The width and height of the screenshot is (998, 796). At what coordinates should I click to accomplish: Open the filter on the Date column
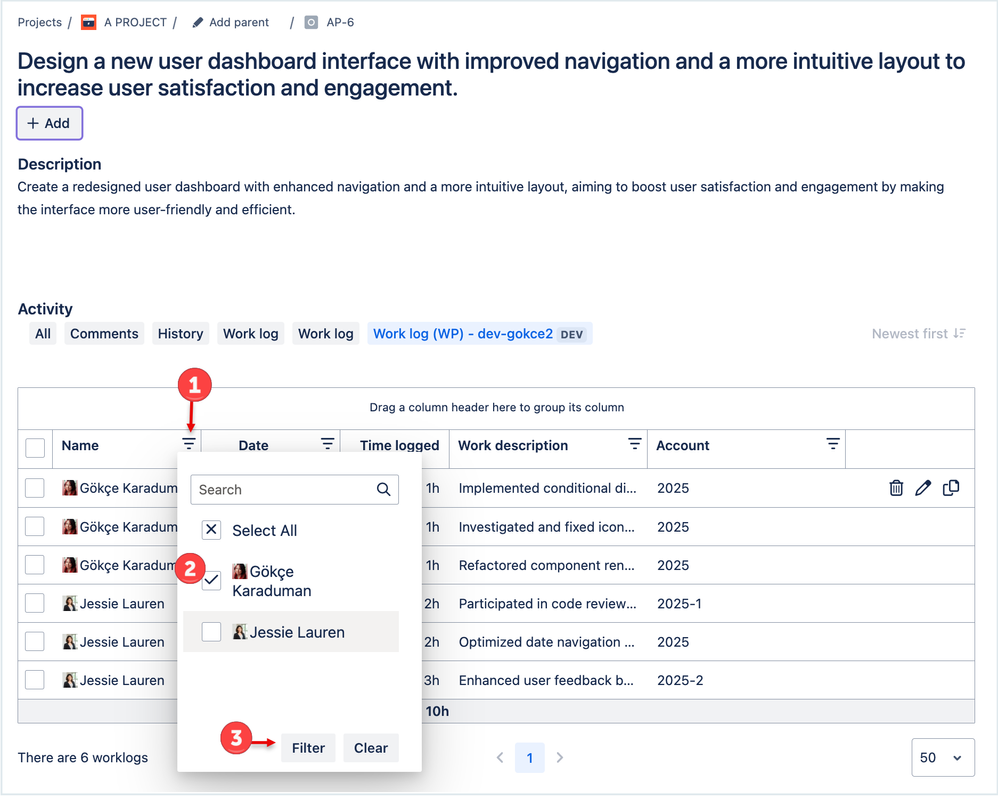pos(327,444)
